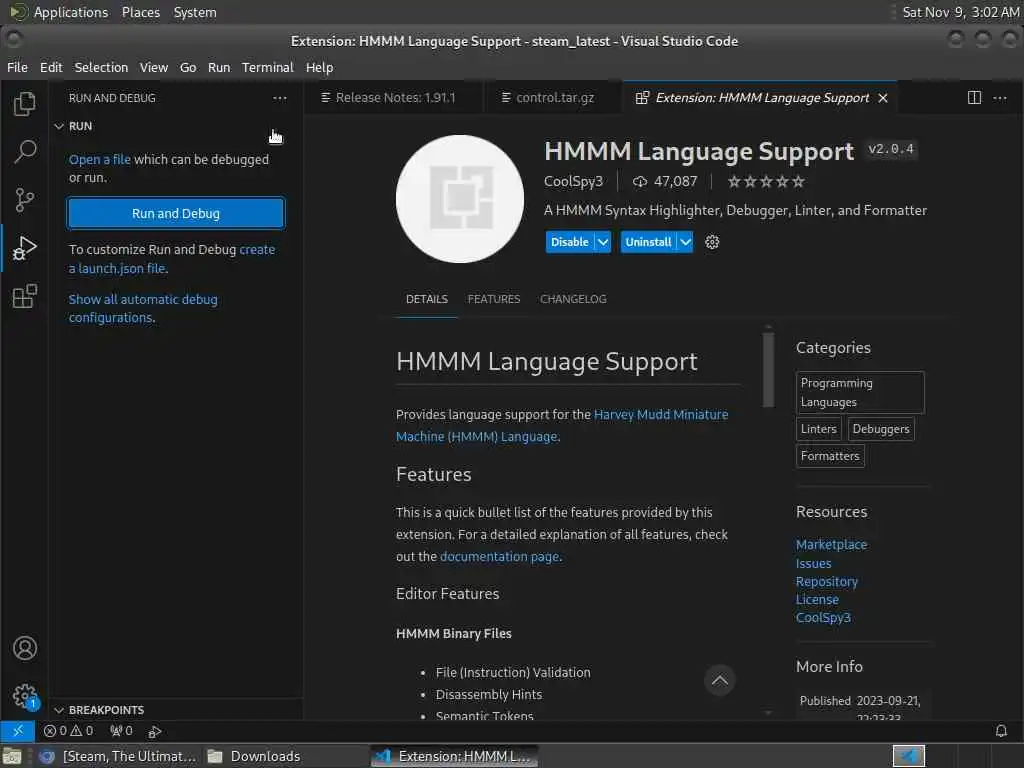This screenshot has width=1024, height=768.
Task: Open the Accounts icon in activity bar
Action: point(24,648)
